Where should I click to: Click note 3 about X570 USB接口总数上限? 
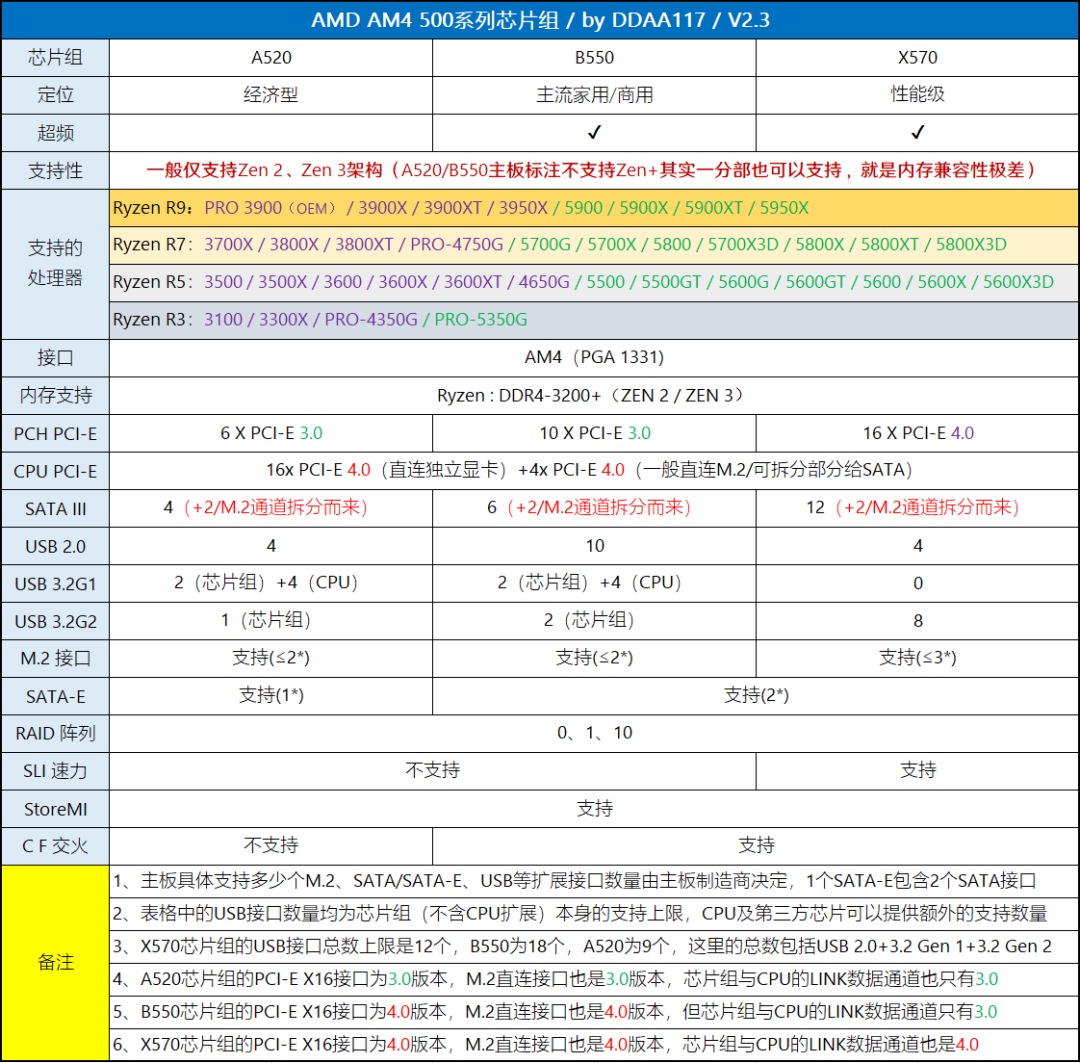click(x=594, y=947)
